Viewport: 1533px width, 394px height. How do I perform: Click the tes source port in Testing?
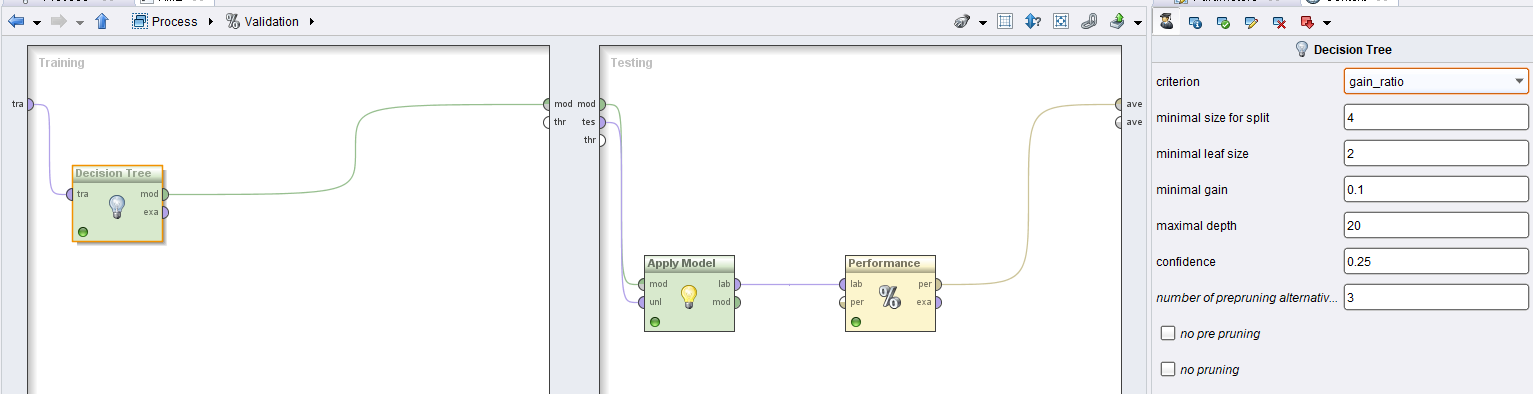click(602, 122)
